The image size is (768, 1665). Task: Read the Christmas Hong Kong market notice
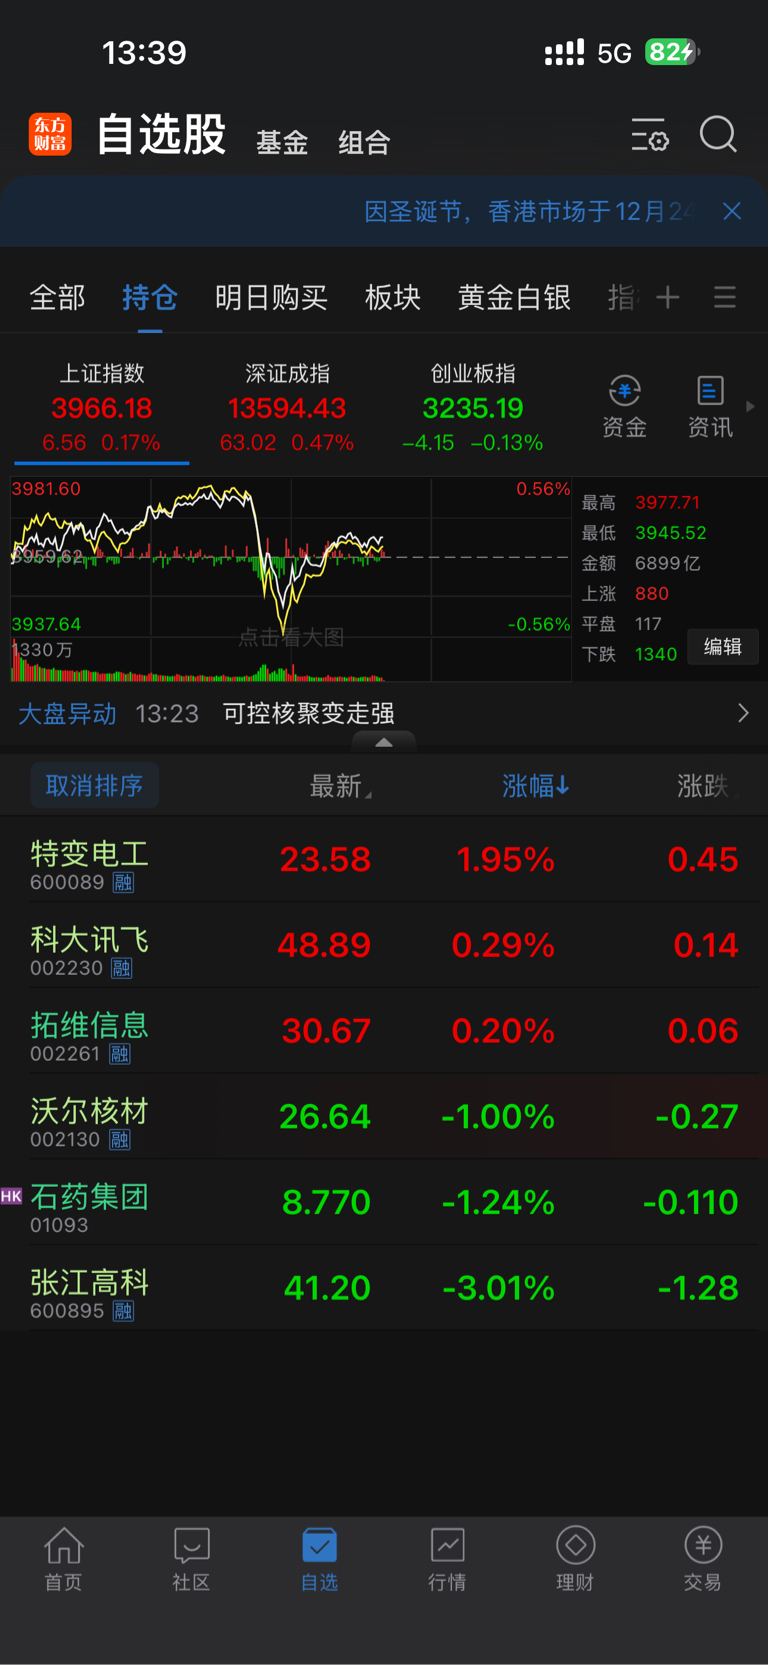[528, 211]
